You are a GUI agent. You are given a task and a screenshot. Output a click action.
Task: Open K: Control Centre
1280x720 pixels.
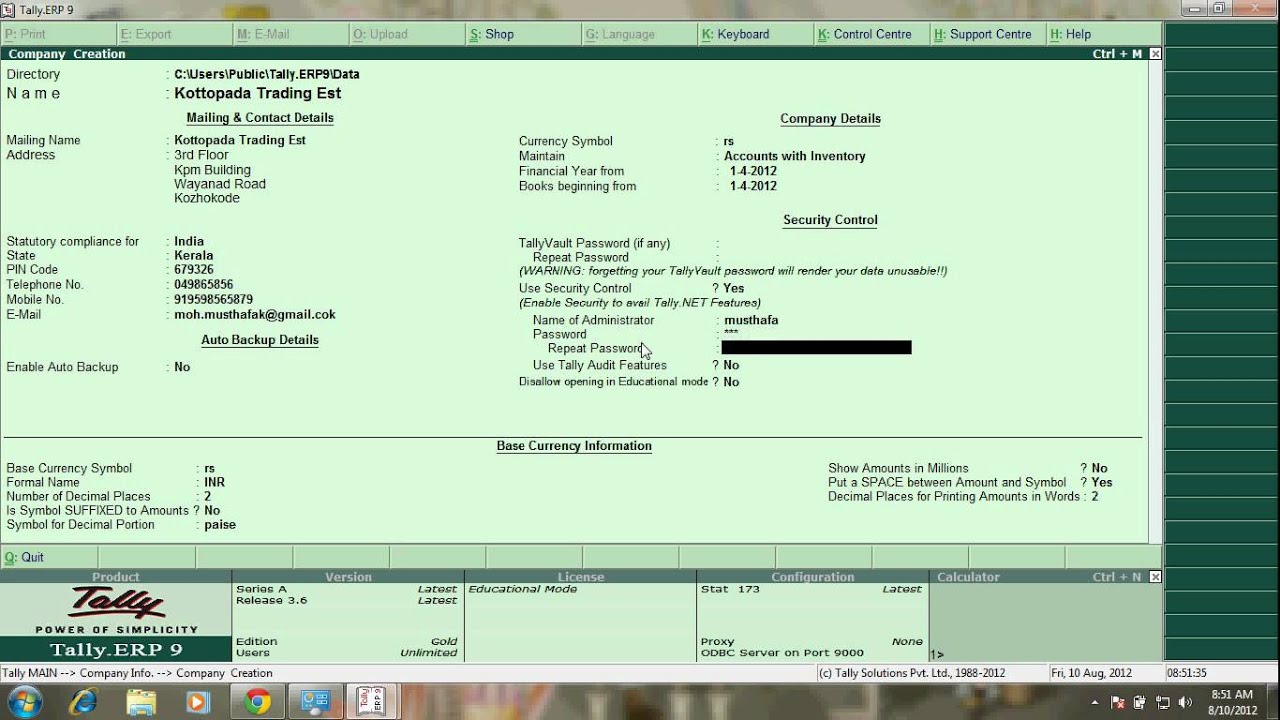(870, 34)
